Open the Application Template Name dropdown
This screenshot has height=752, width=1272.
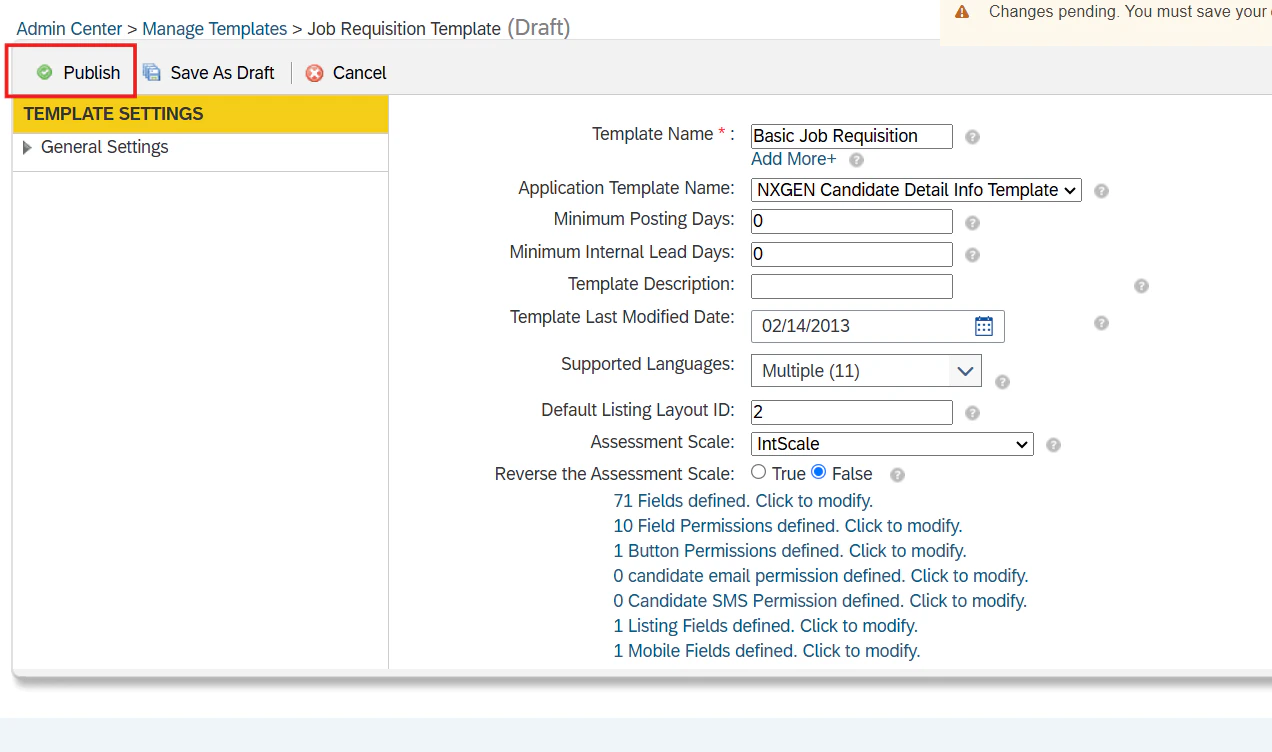pyautogui.click(x=916, y=190)
